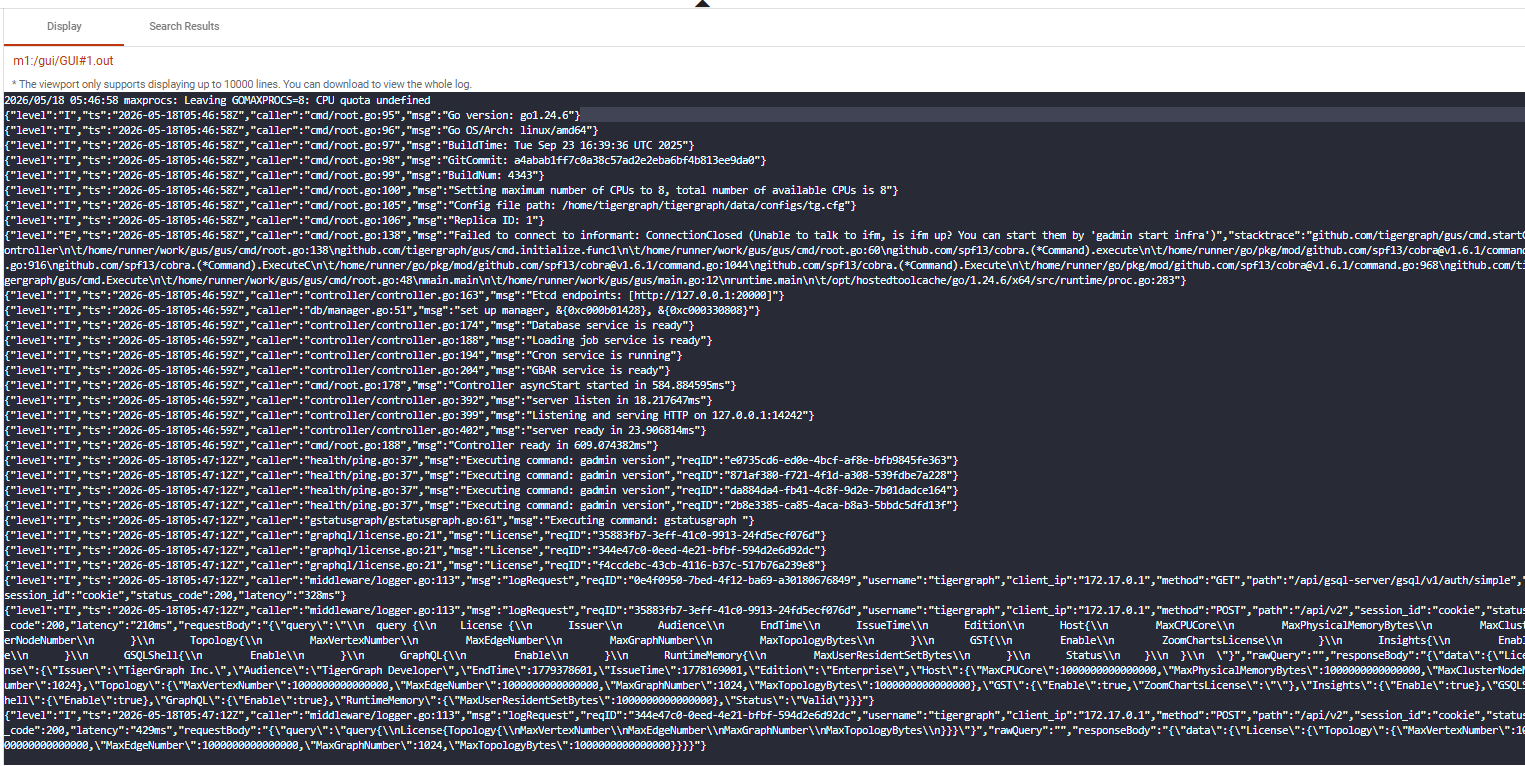This screenshot has height=766, width=1525.
Task: Select the db/manager.go set up manager line
Action: point(382,310)
